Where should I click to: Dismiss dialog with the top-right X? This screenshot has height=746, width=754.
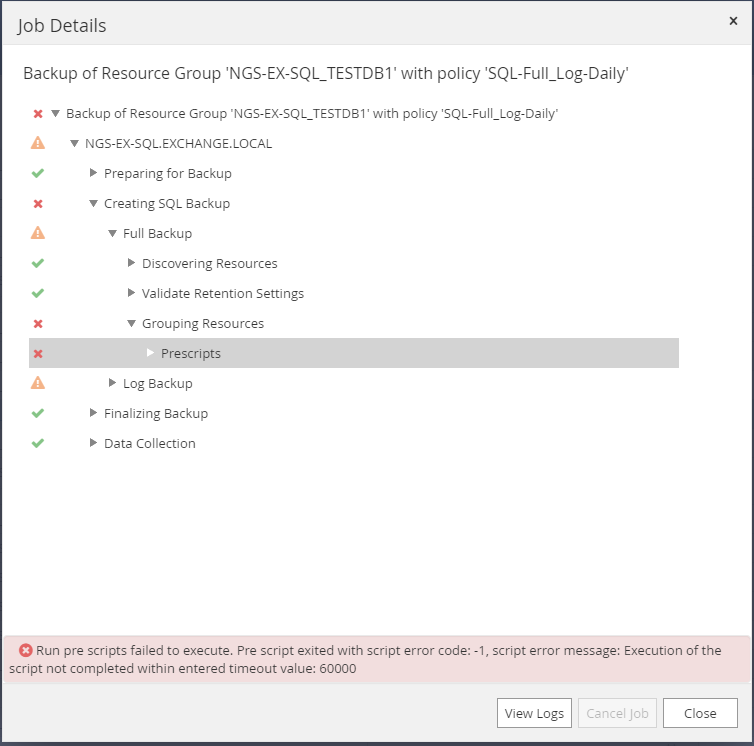click(733, 21)
